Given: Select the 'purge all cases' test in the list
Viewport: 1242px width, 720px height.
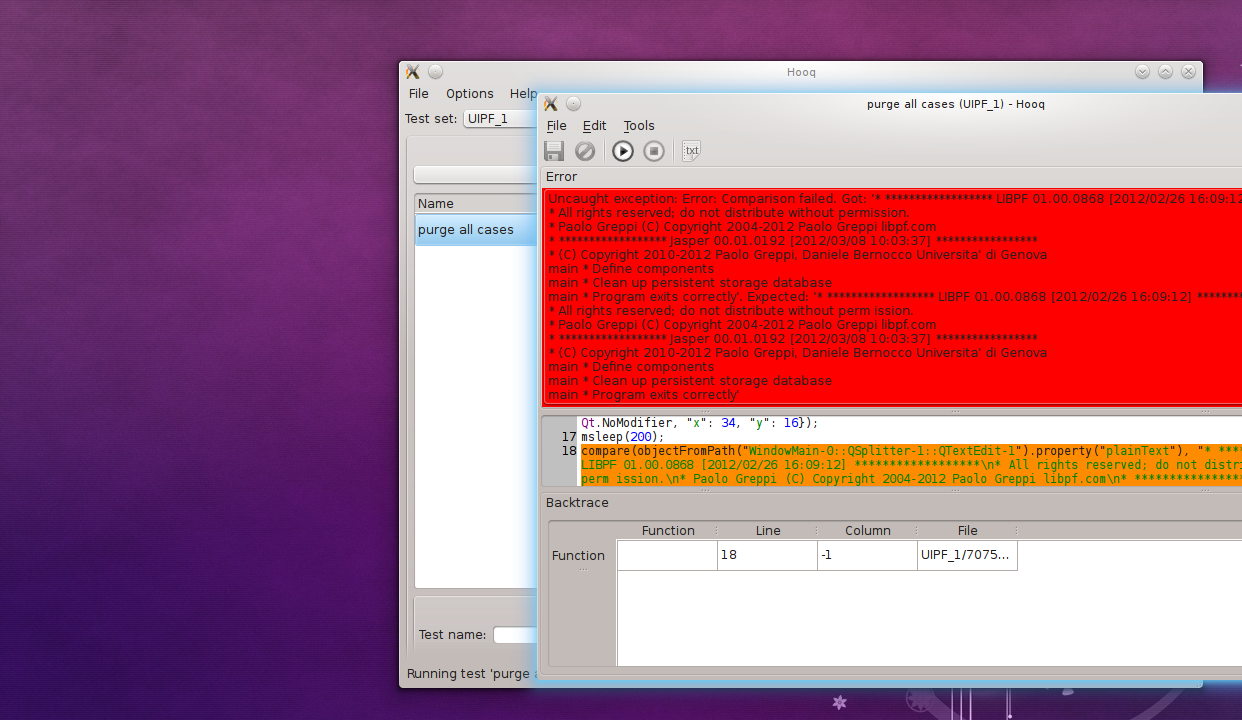Looking at the screenshot, I should tap(466, 230).
